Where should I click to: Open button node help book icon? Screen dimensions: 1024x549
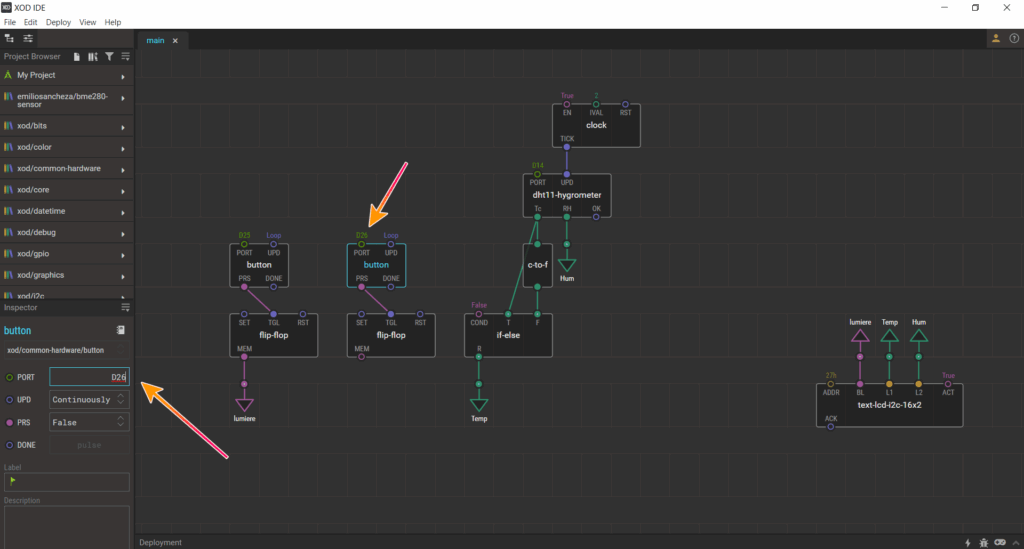click(121, 330)
